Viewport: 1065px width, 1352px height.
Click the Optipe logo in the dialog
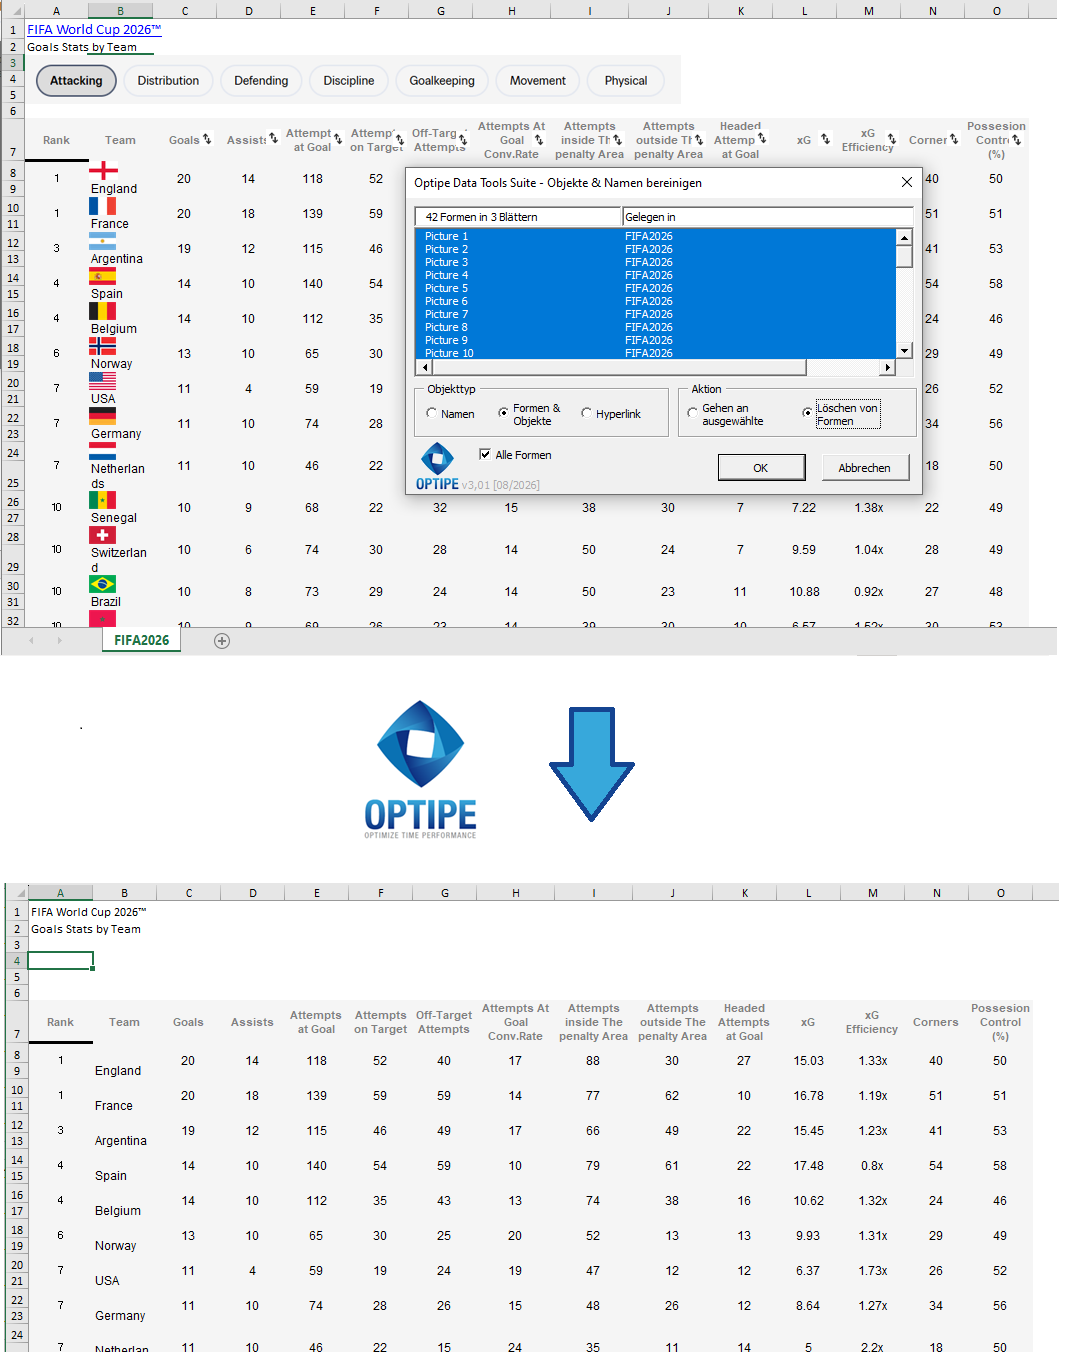[x=437, y=467]
